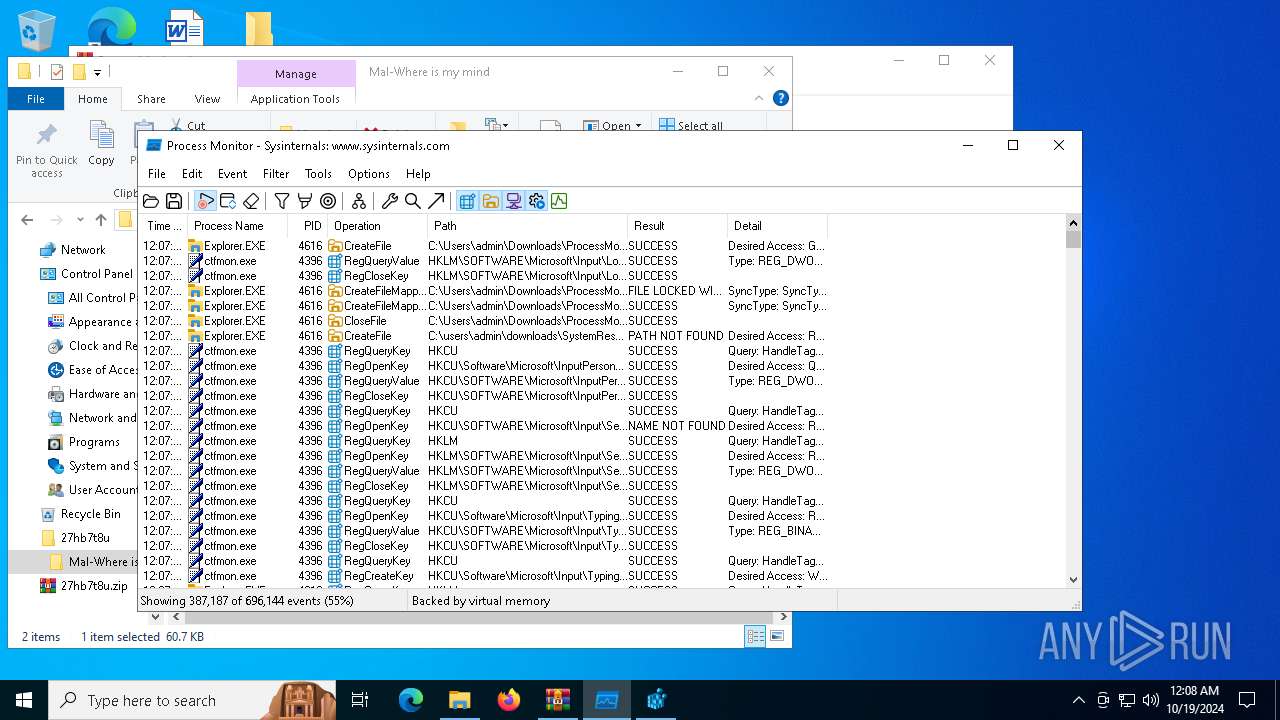Sort by Path column header
This screenshot has height=720, width=1280.
(527, 226)
